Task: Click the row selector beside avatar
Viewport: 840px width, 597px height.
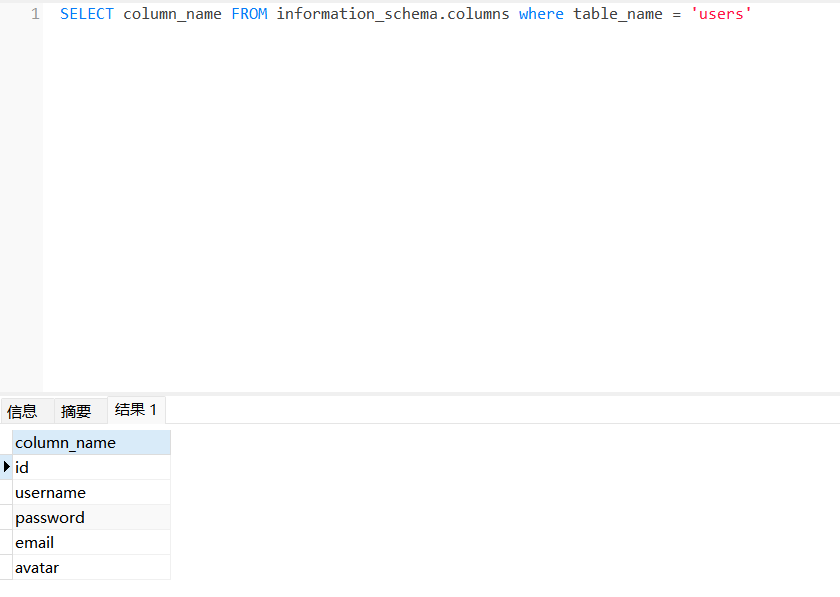Action: pyautogui.click(x=6, y=567)
